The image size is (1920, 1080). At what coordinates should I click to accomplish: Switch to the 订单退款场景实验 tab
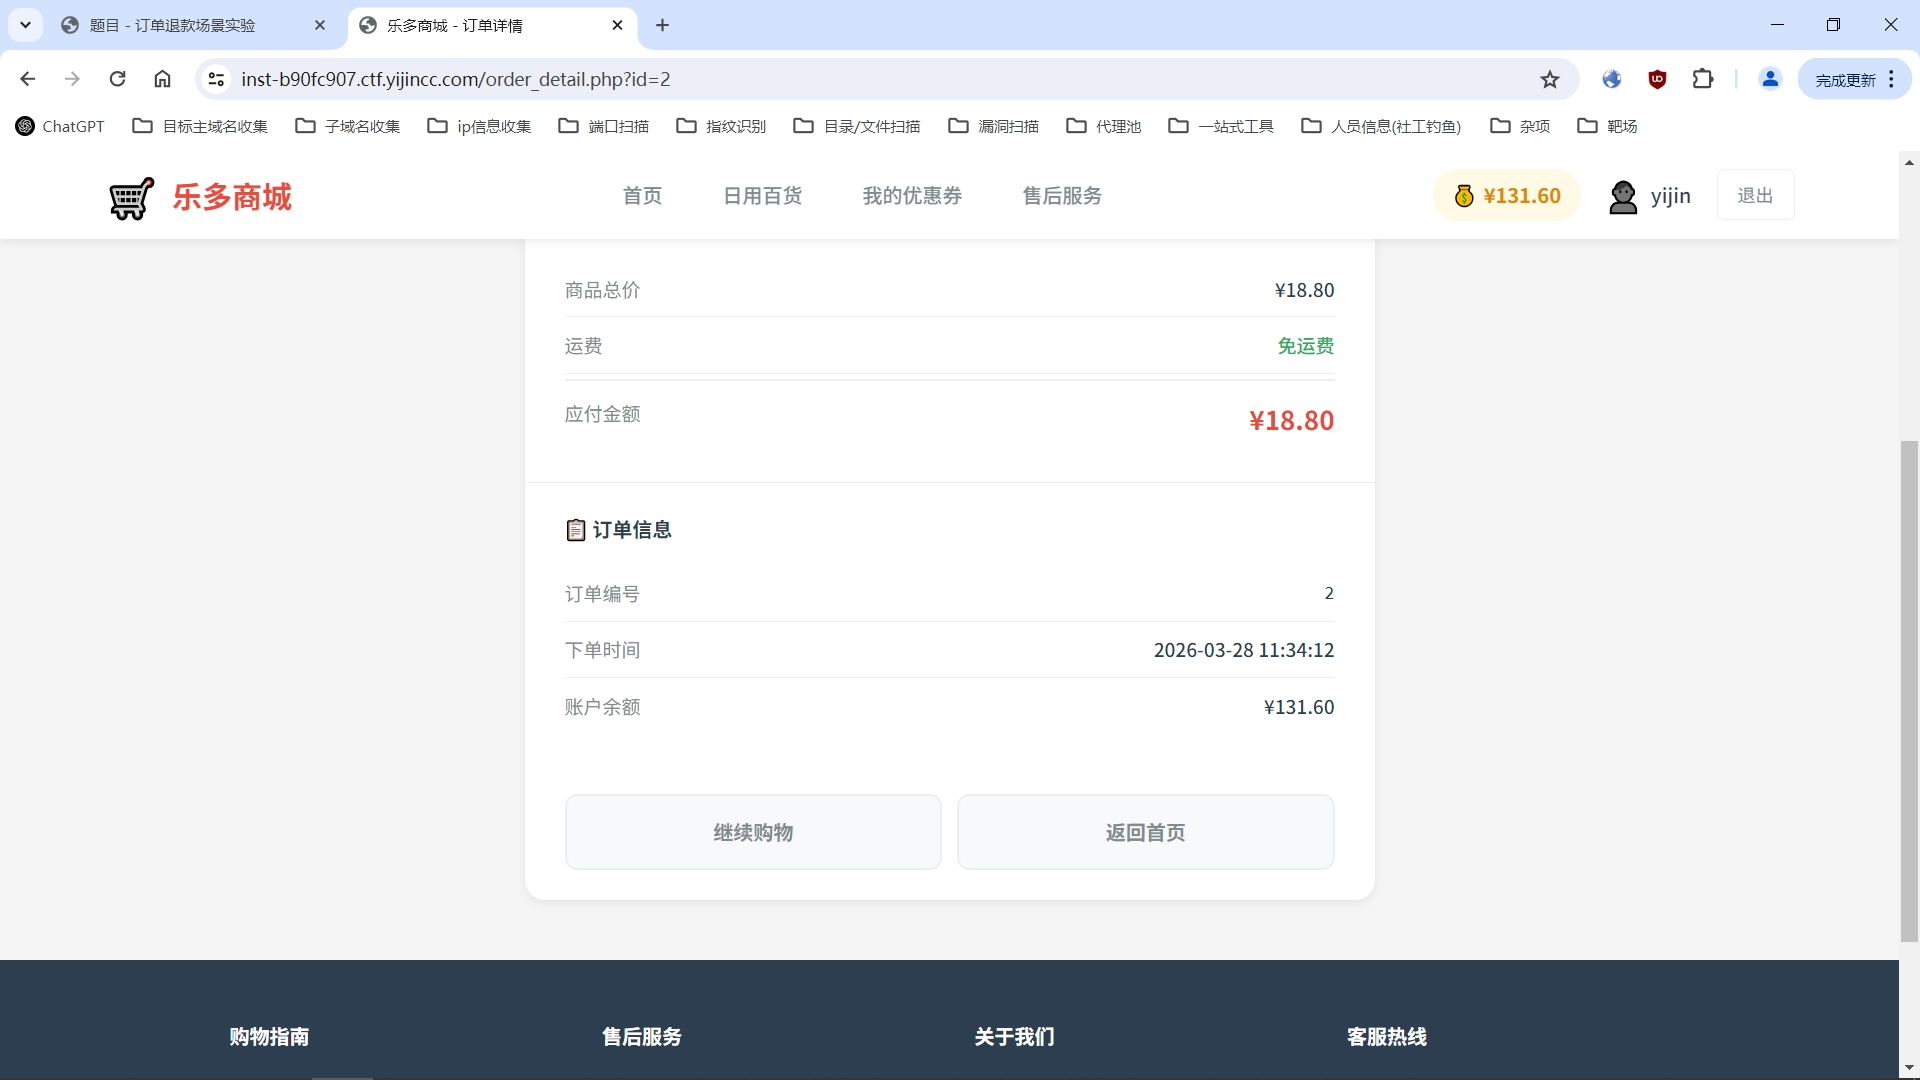[172, 25]
